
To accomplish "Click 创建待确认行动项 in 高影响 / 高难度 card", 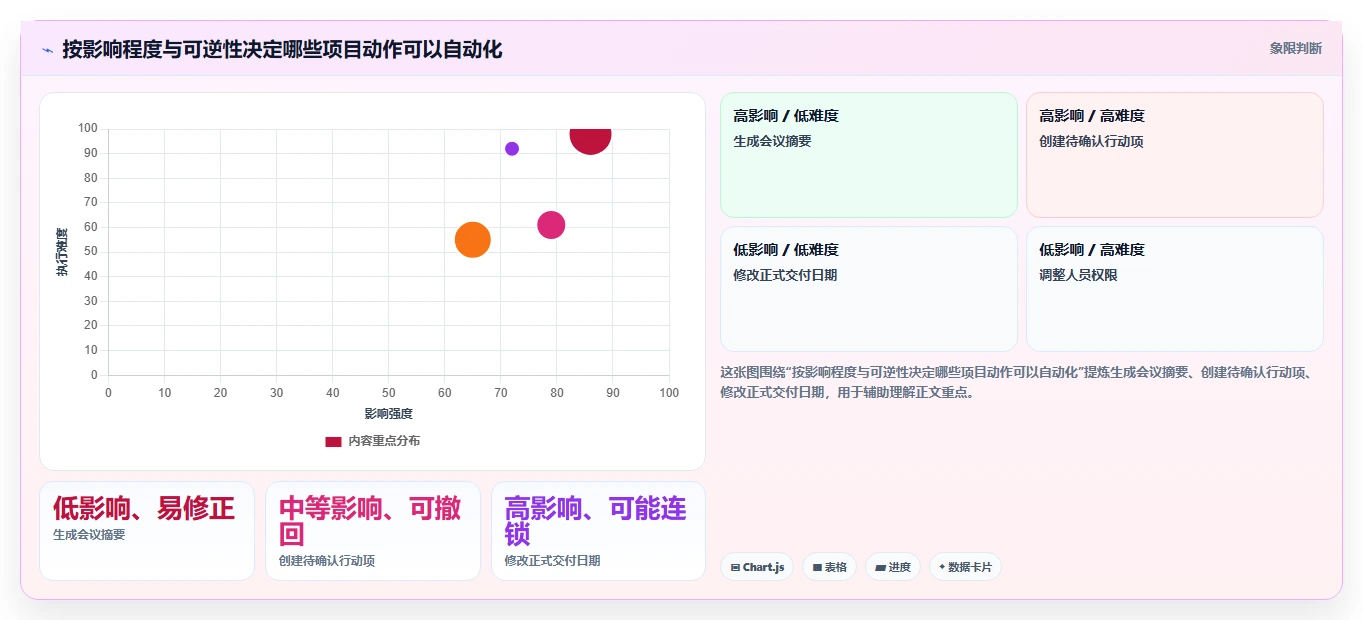I will (1091, 141).
